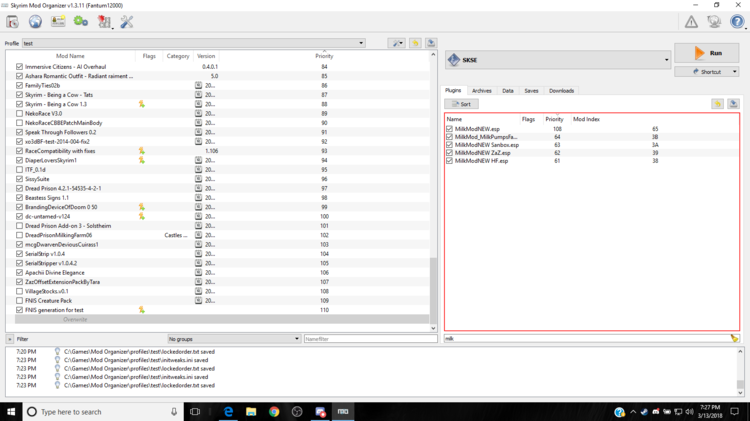Select the Overwrite row in the mod list
The image size is (750, 421).
point(222,319)
